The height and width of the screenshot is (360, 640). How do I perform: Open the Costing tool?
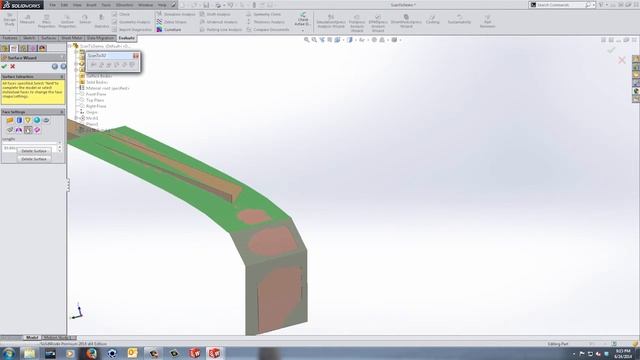point(433,19)
